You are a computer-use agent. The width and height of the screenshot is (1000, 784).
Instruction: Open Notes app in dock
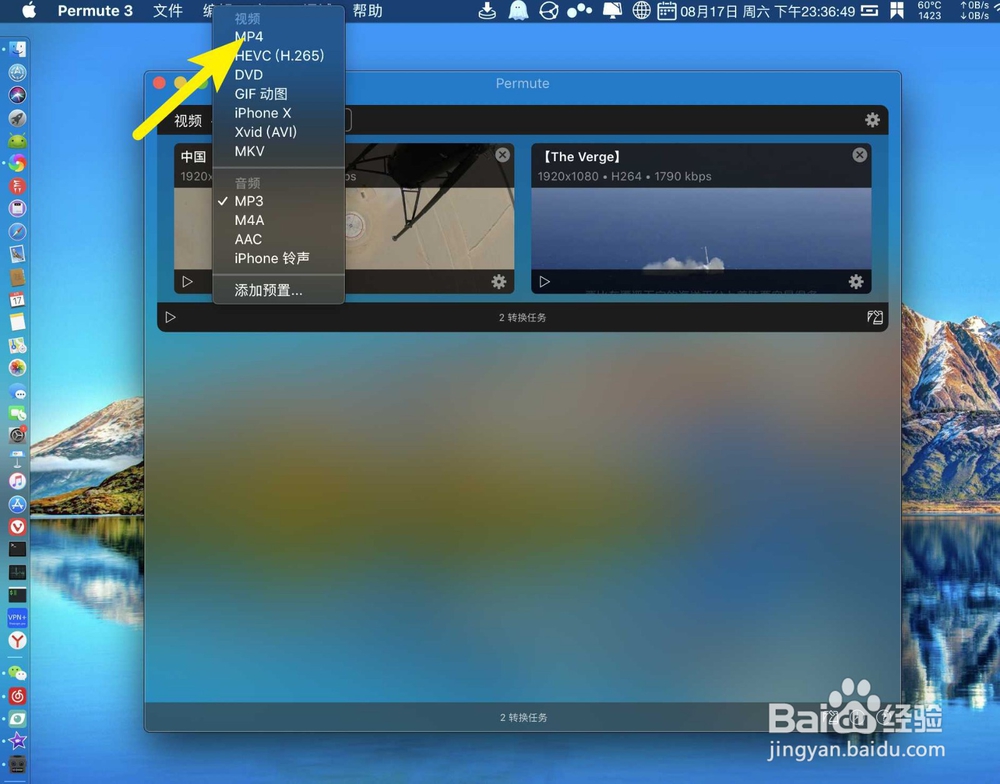(x=17, y=322)
